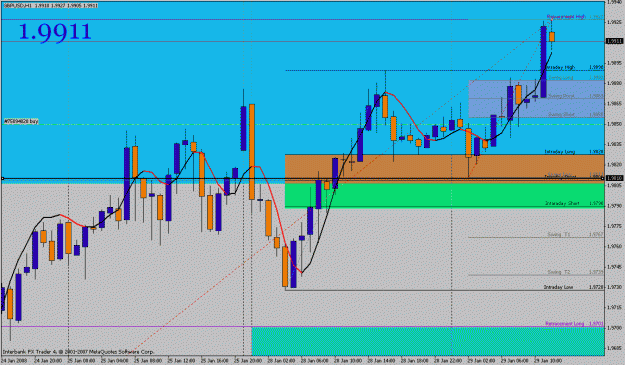This screenshot has width=625, height=365.
Task: Click the Intraday Long label
Action: 560,152
